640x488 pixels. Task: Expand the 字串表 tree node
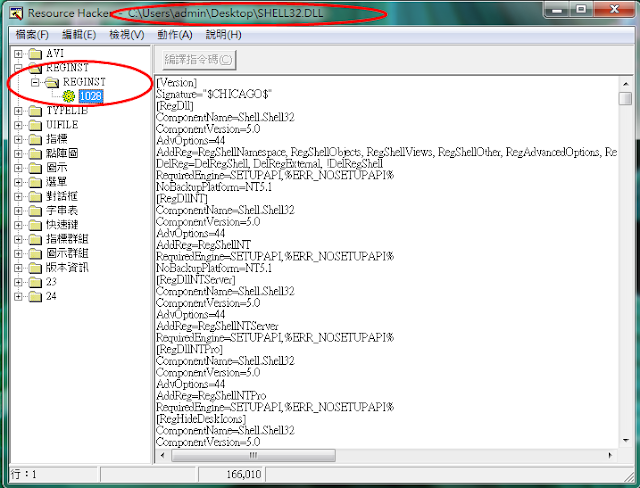click(18, 211)
